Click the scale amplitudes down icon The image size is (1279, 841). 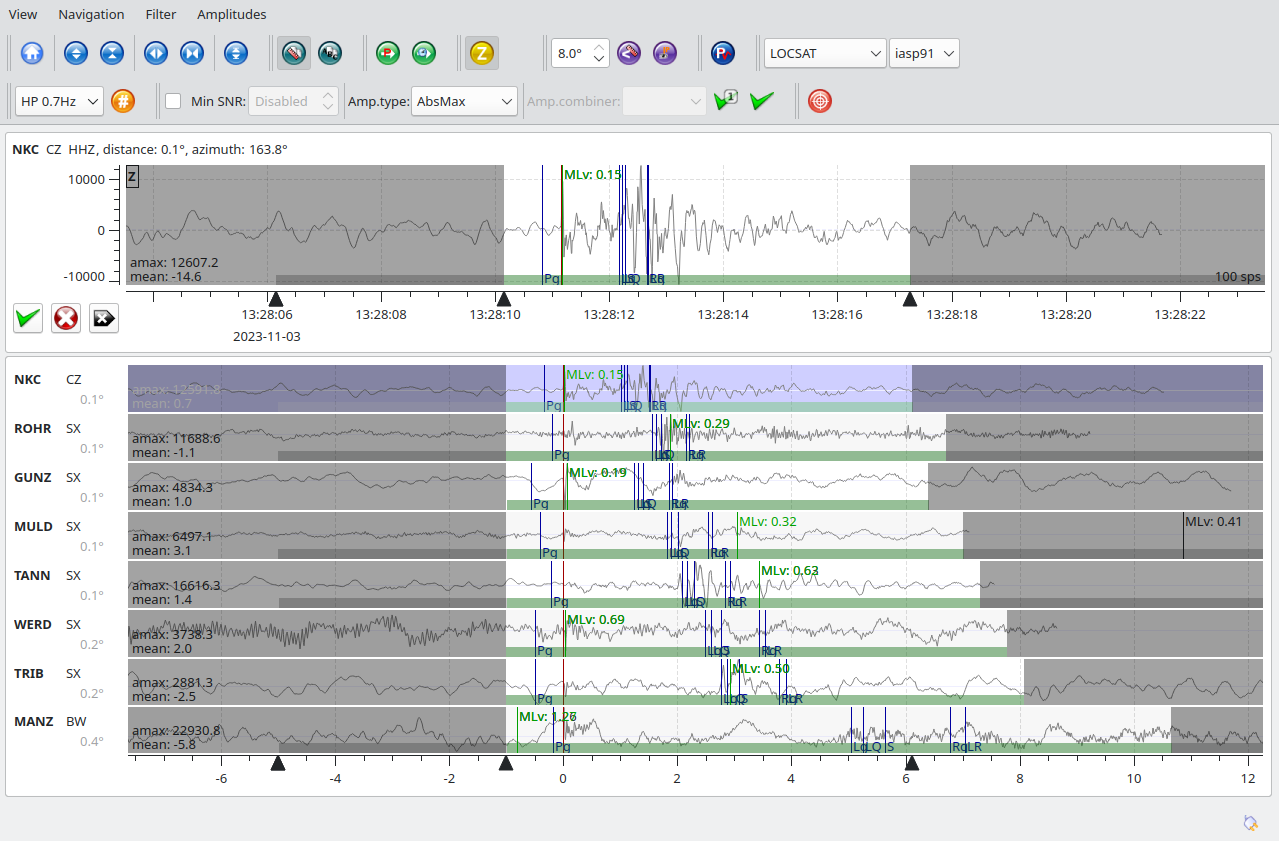pyautogui.click(x=111, y=53)
